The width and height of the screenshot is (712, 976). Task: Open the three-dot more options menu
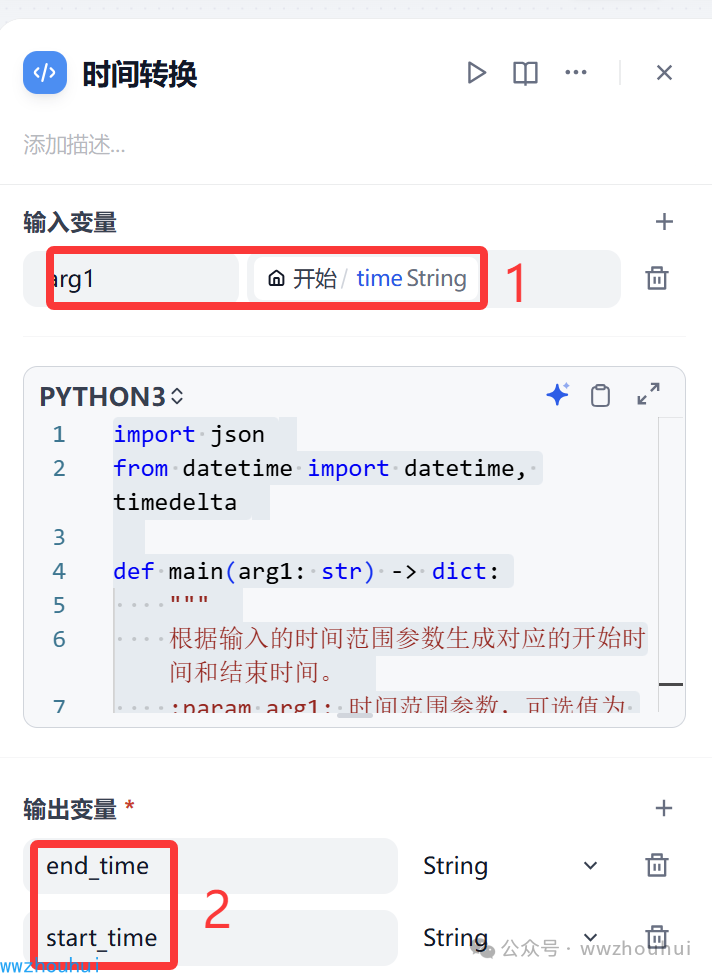pos(576,72)
